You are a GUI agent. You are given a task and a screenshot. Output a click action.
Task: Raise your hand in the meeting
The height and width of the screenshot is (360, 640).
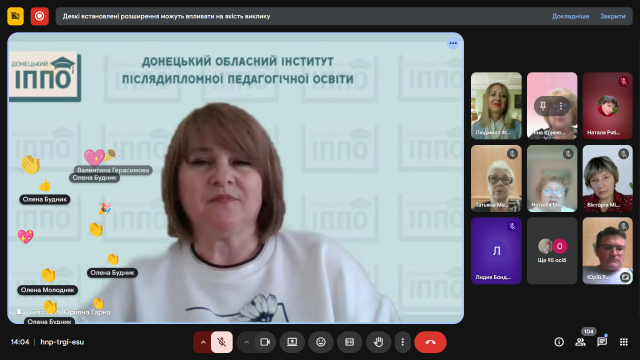378,342
